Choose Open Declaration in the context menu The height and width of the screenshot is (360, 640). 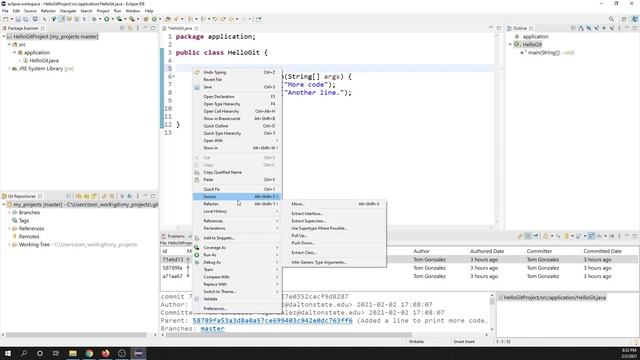coord(237,97)
